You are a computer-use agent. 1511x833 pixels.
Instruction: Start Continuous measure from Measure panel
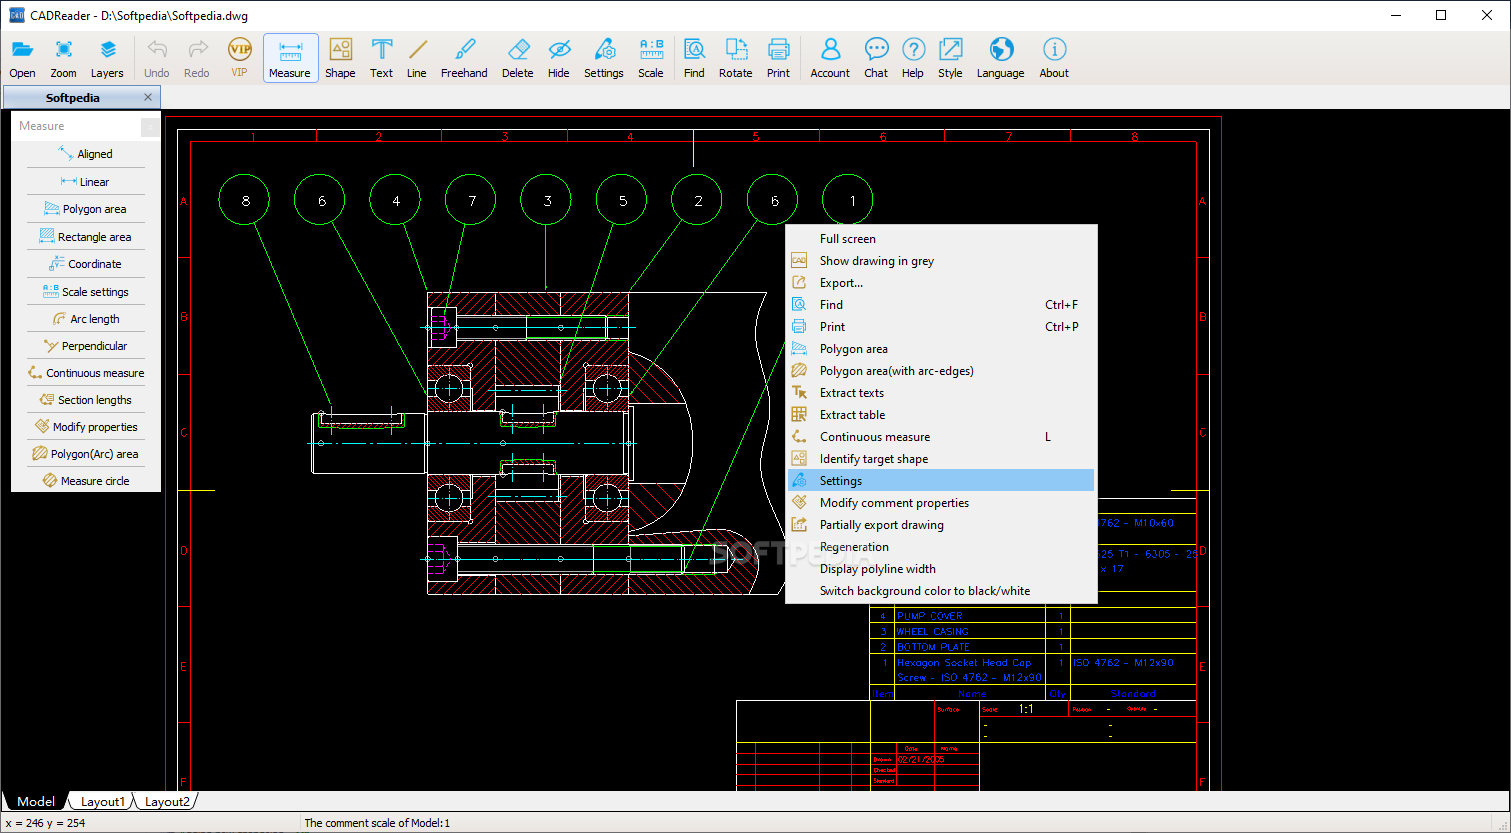pyautogui.click(x=86, y=373)
